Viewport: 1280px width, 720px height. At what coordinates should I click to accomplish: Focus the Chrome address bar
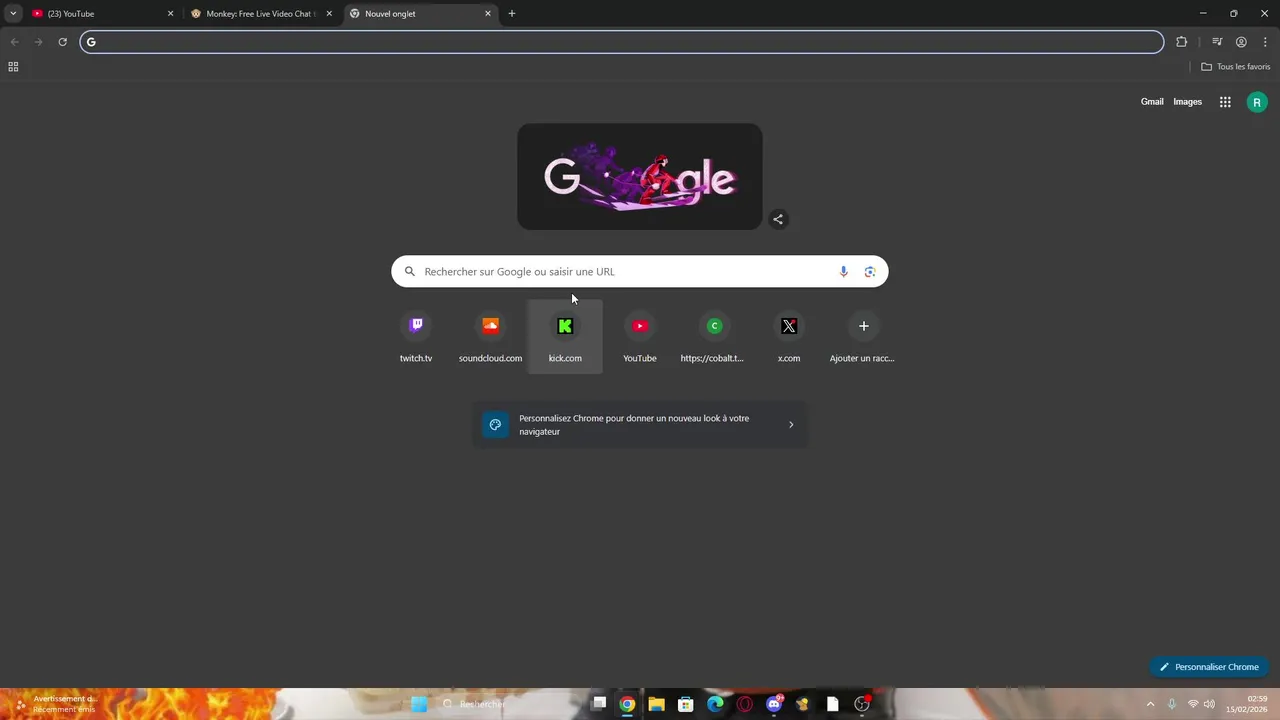tap(622, 42)
